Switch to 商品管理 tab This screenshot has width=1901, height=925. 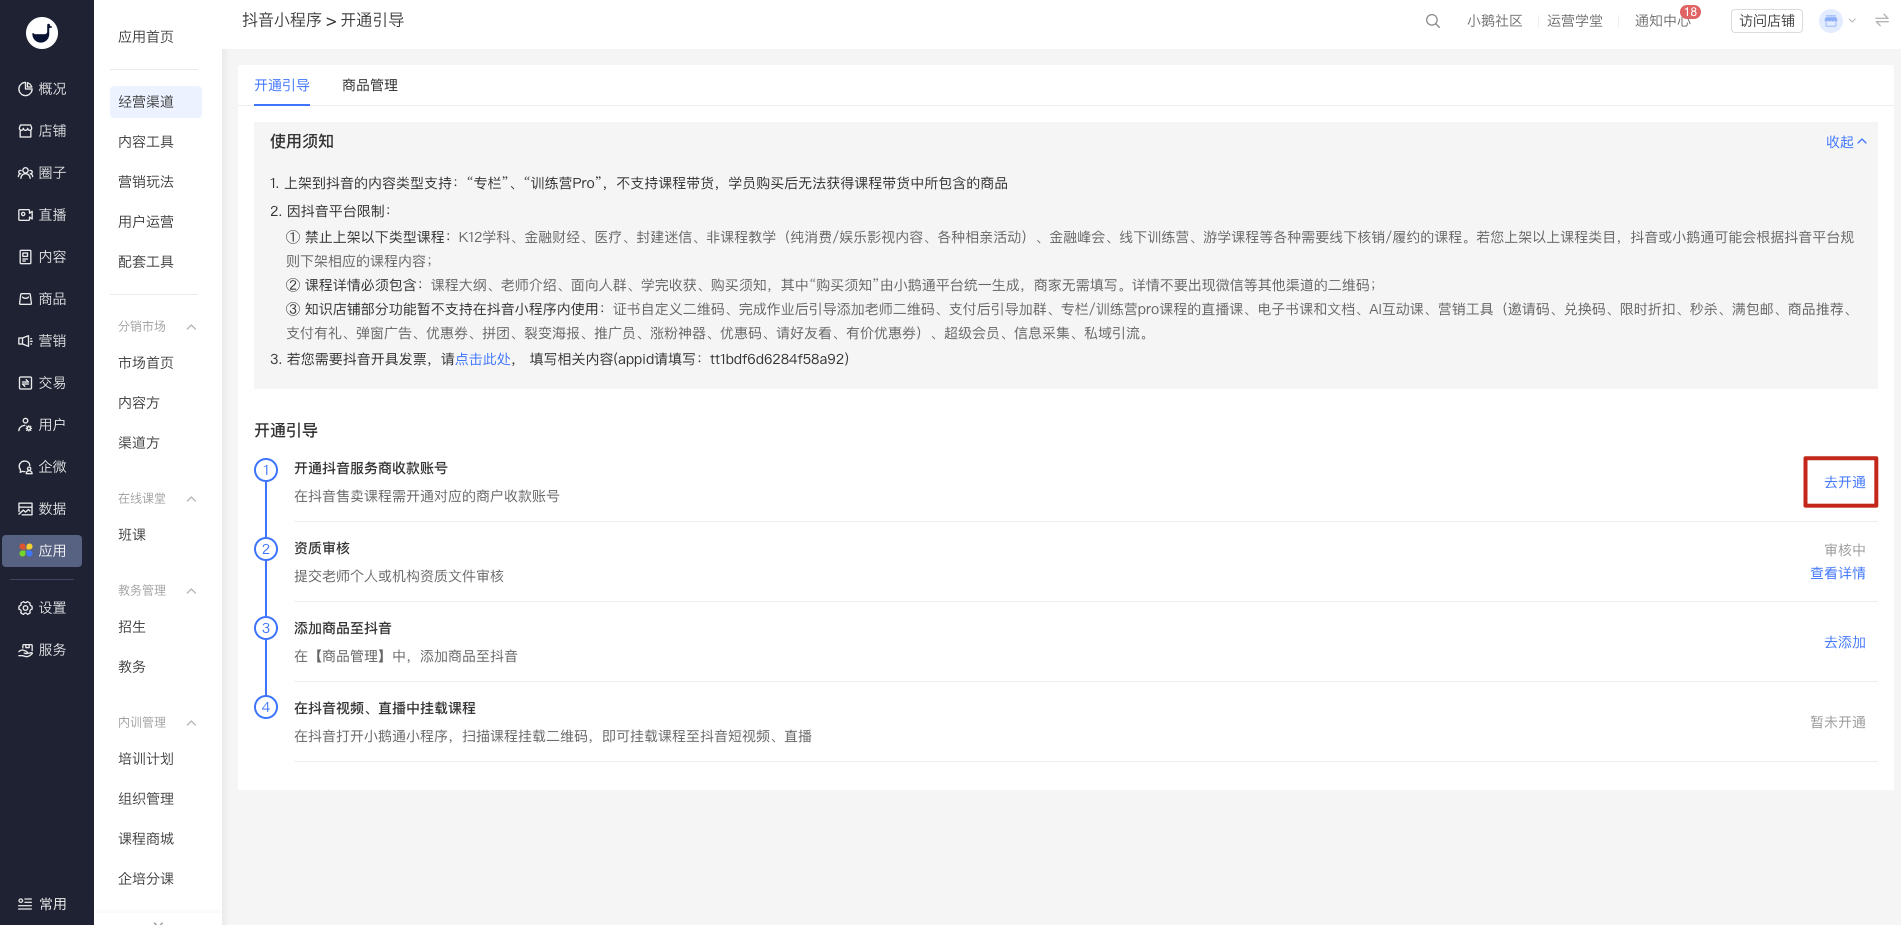[370, 85]
